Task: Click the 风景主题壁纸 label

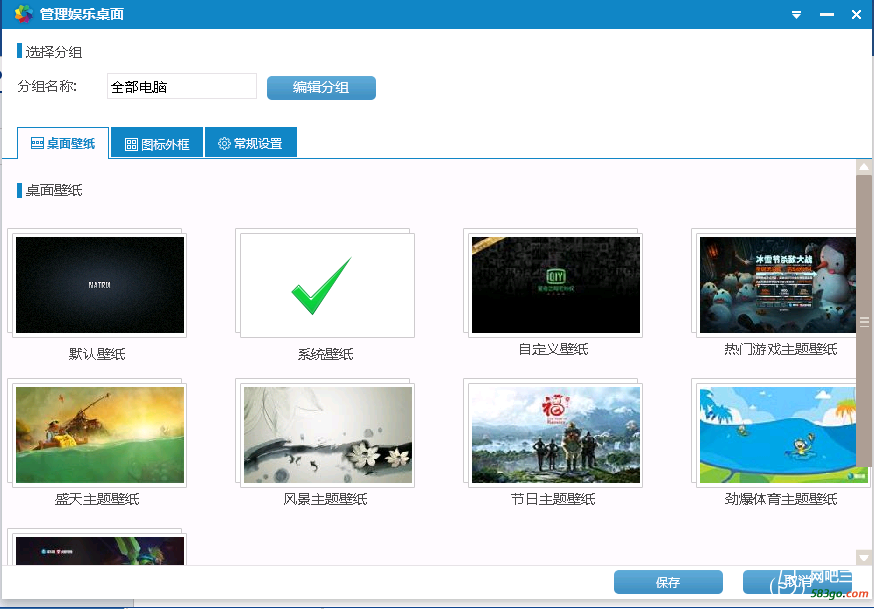Action: coord(326,499)
